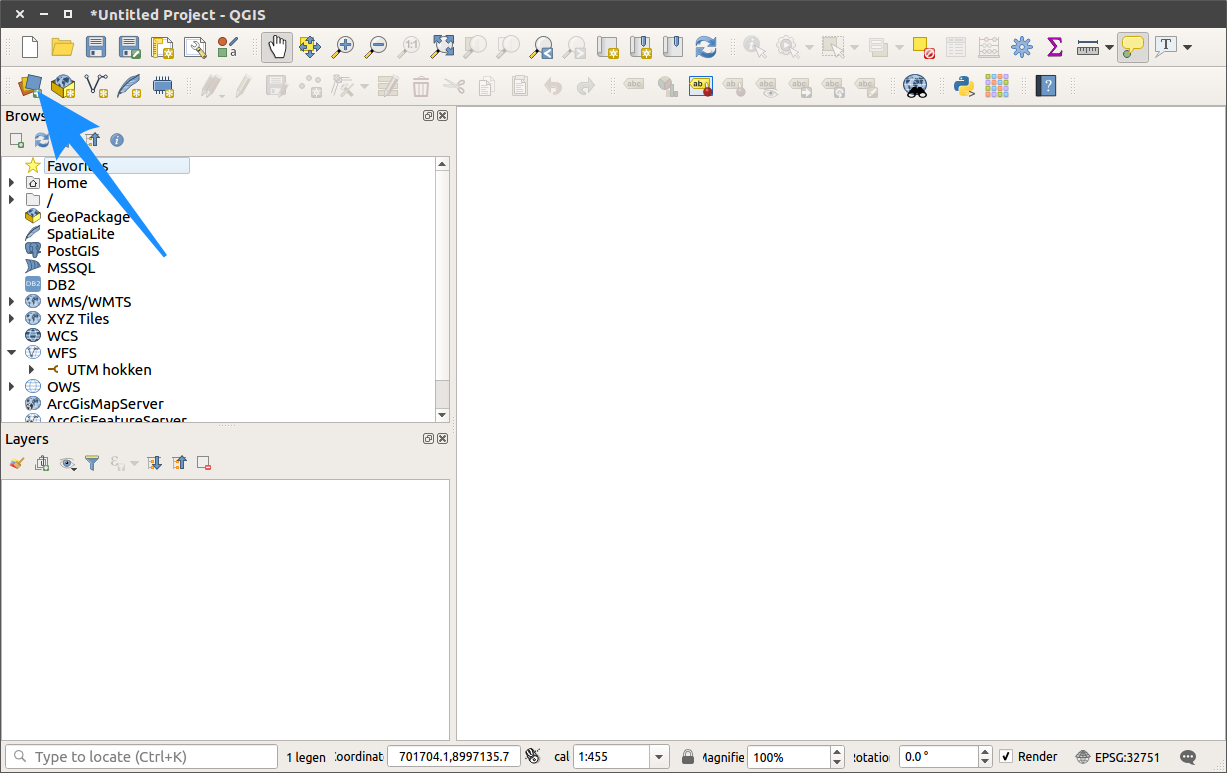Collapse All items in Browser panel
This screenshot has width=1227, height=773.
point(92,140)
